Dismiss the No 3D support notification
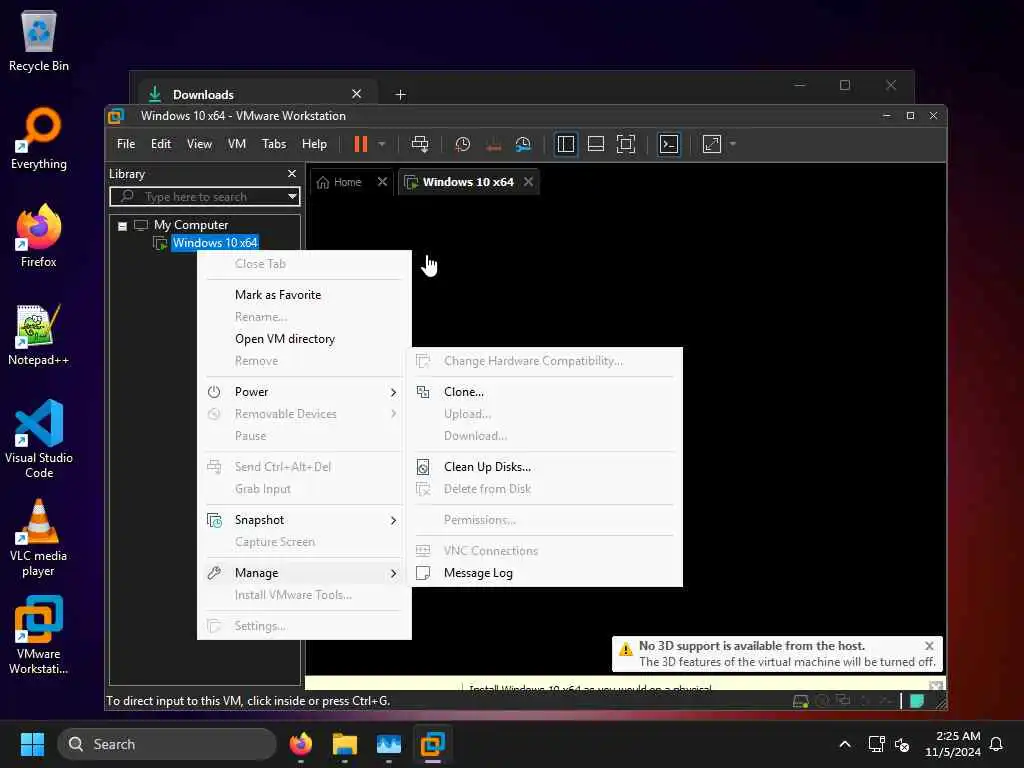Image resolution: width=1024 pixels, height=768 pixels. click(x=929, y=646)
